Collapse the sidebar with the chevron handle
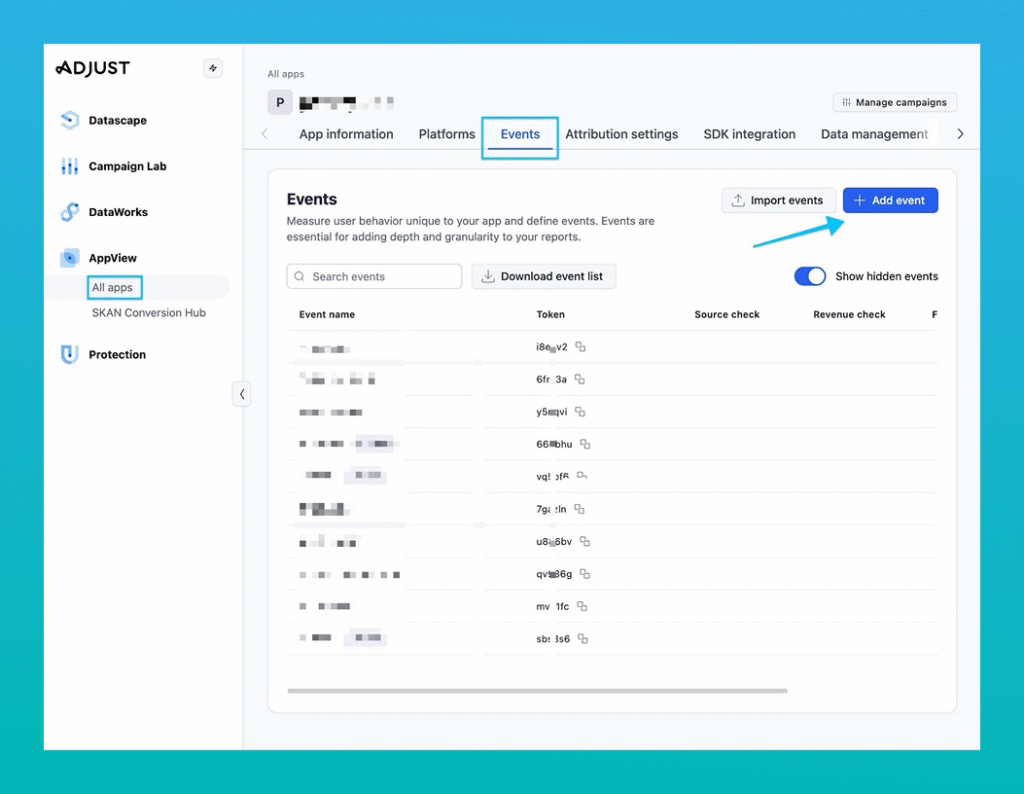Image resolution: width=1024 pixels, height=794 pixels. coord(242,394)
